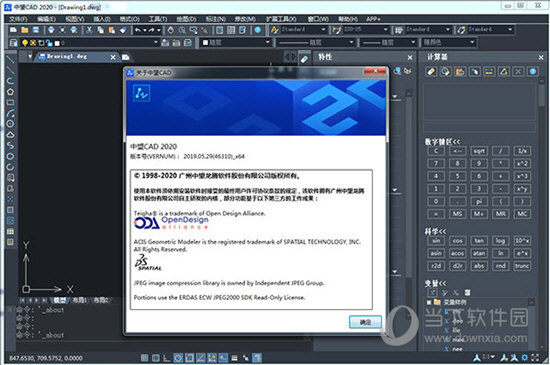Select the Spline tool in the draw toolbar
Image resolution: width=550 pixels, height=365 pixels.
(10, 145)
